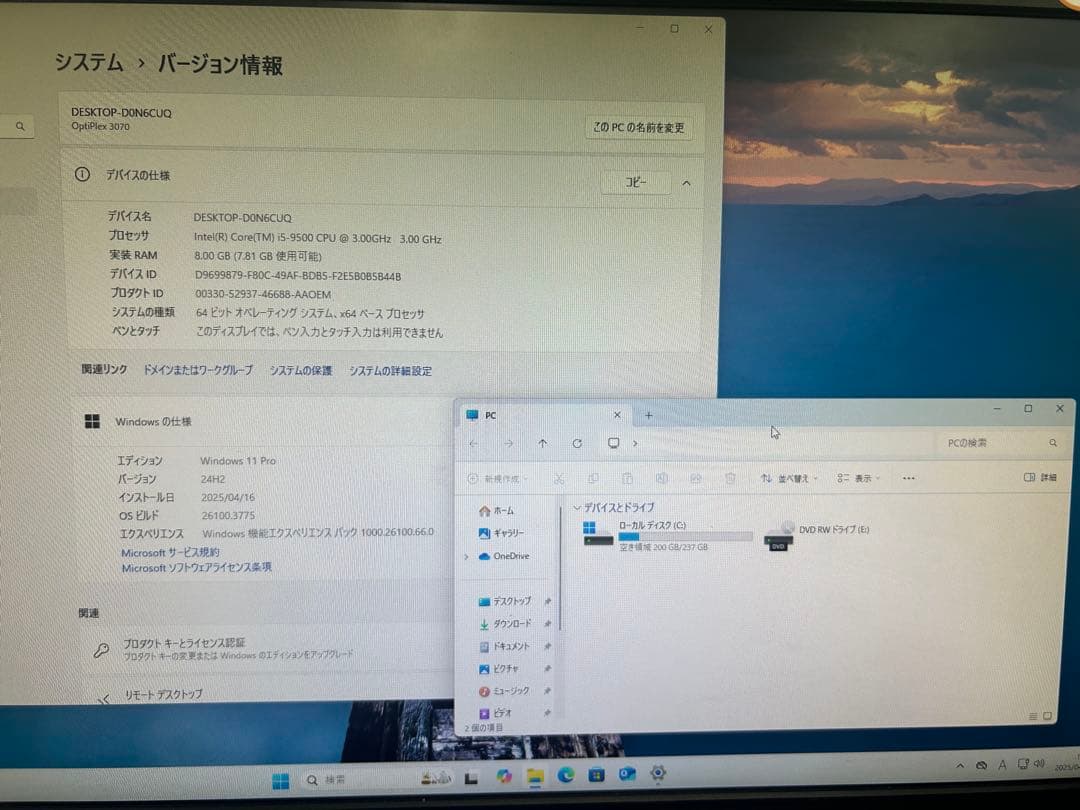Open the 詳細 details pane icon
Viewport: 1080px width, 810px height.
(1040, 478)
